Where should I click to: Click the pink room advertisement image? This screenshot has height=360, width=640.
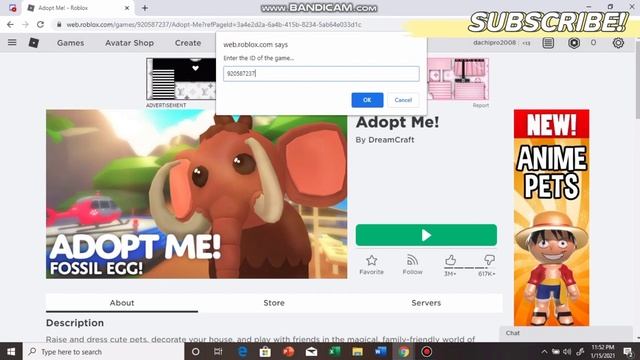click(x=458, y=79)
